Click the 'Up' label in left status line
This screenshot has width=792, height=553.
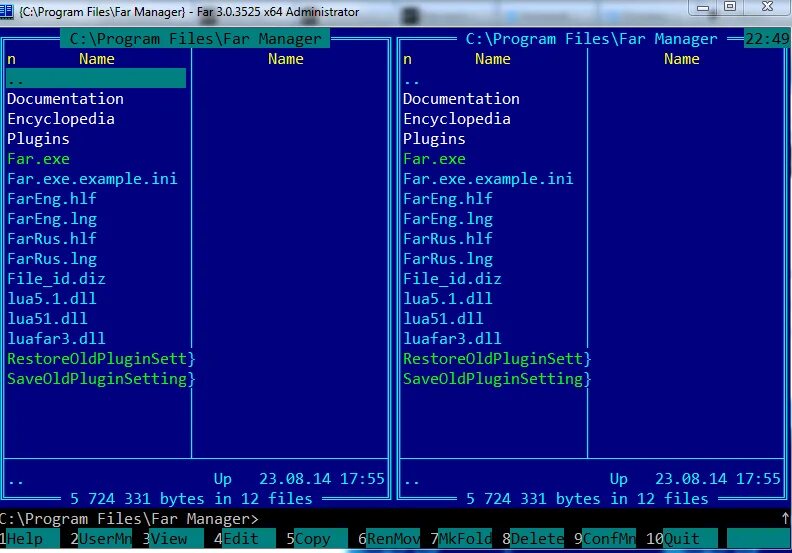tap(222, 479)
